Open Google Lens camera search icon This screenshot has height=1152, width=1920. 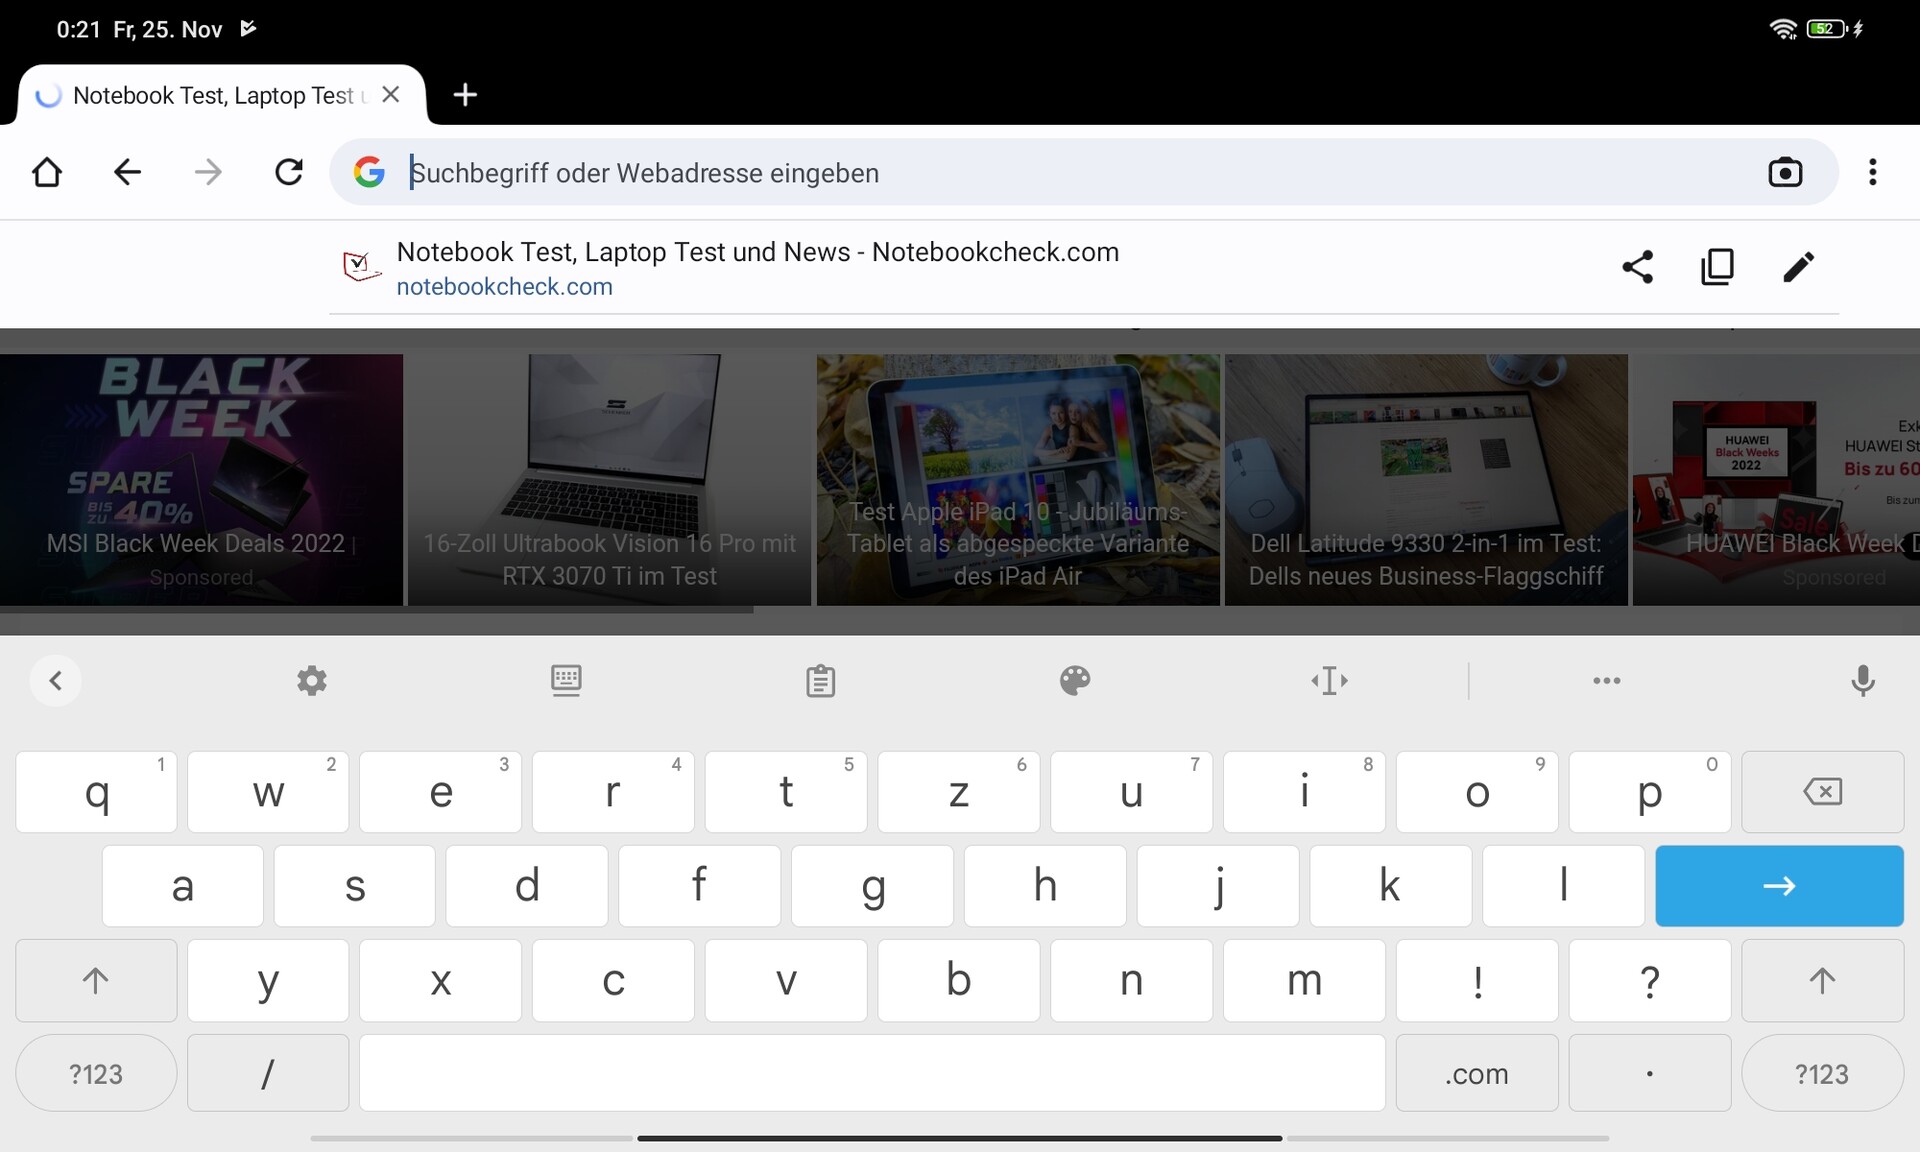1784,173
